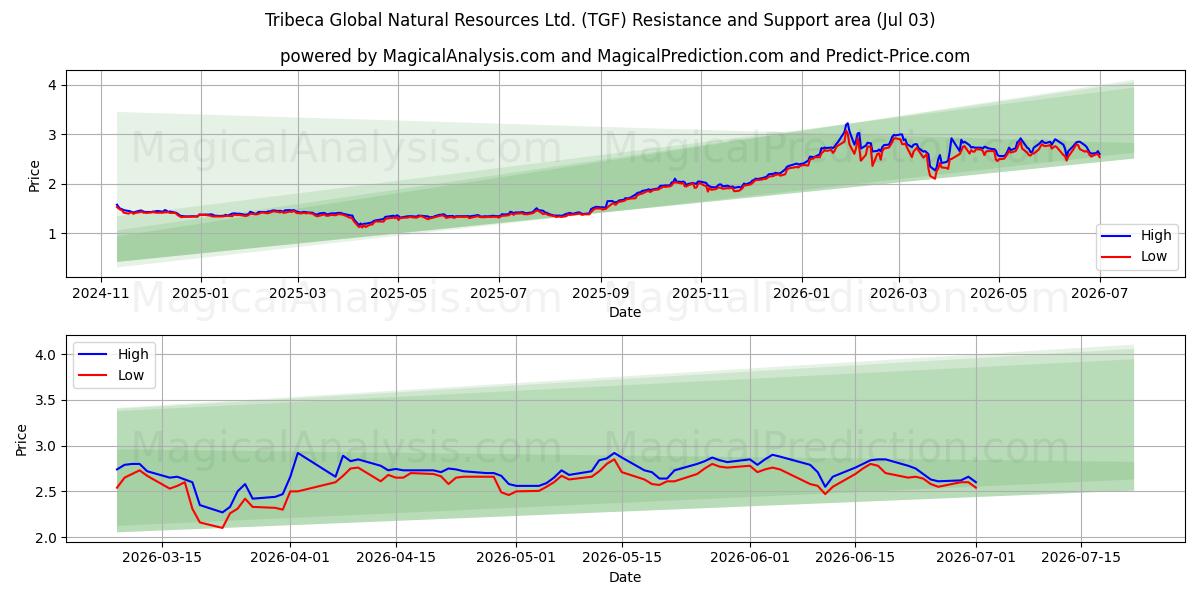Click the bottom chart '2026-05-15' date label
The image size is (1200, 600).
tap(623, 559)
